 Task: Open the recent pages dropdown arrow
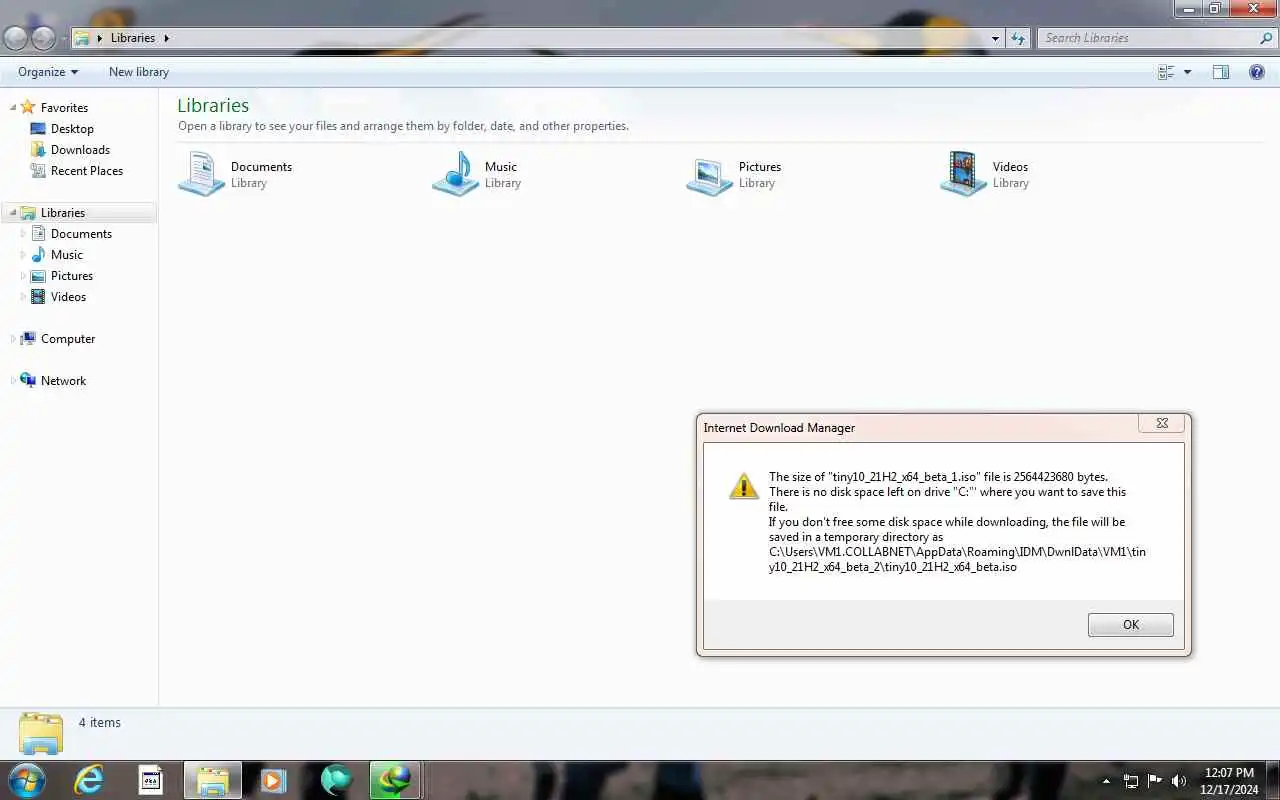pyautogui.click(x=64, y=39)
